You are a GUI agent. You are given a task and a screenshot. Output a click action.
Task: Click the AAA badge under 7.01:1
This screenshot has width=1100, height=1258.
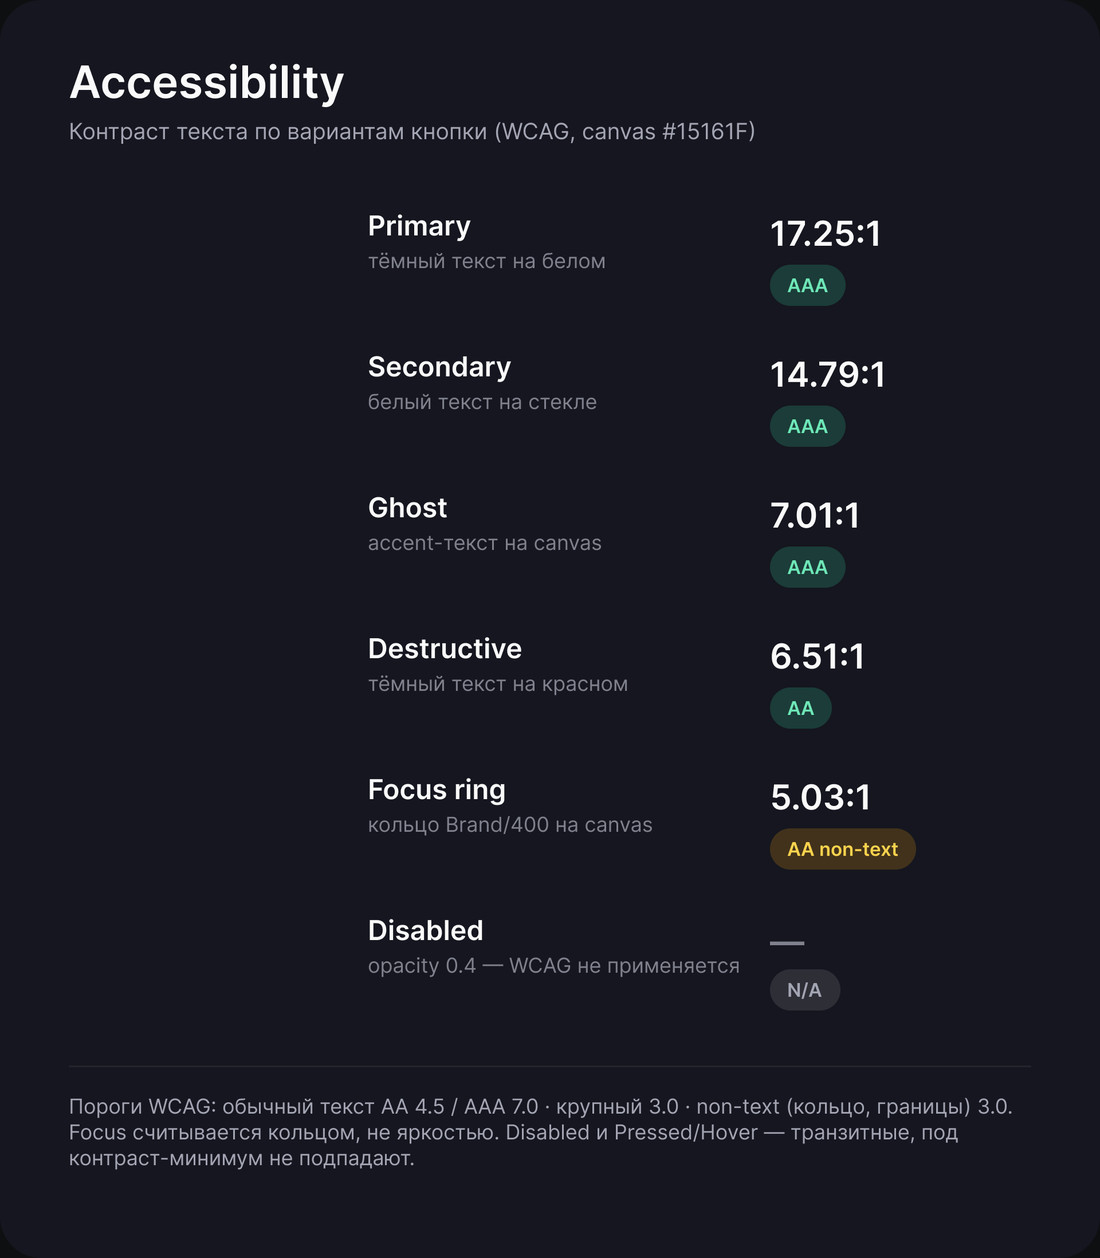click(x=807, y=568)
